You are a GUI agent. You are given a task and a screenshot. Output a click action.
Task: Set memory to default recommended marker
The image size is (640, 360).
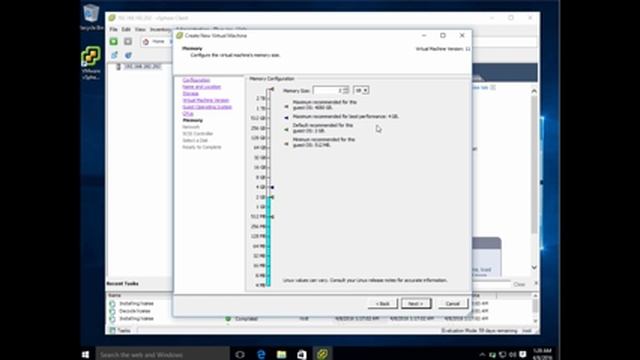coord(286,130)
